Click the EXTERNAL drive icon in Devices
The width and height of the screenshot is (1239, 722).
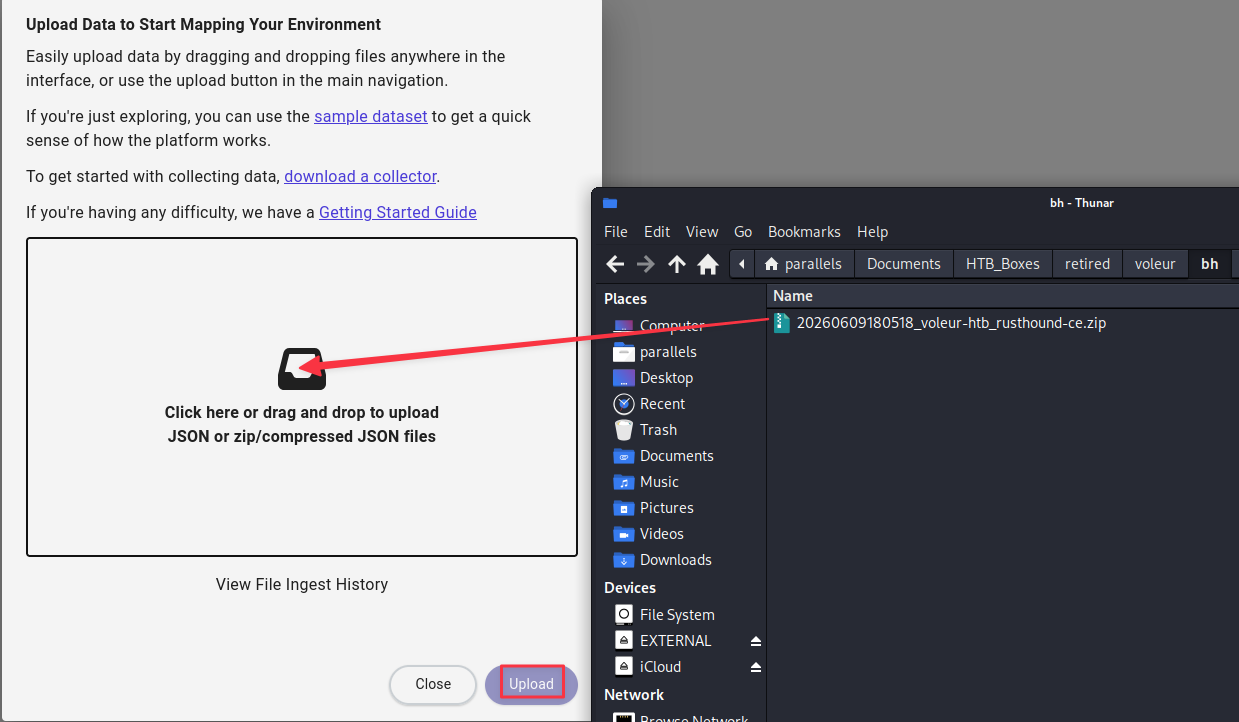coord(623,641)
